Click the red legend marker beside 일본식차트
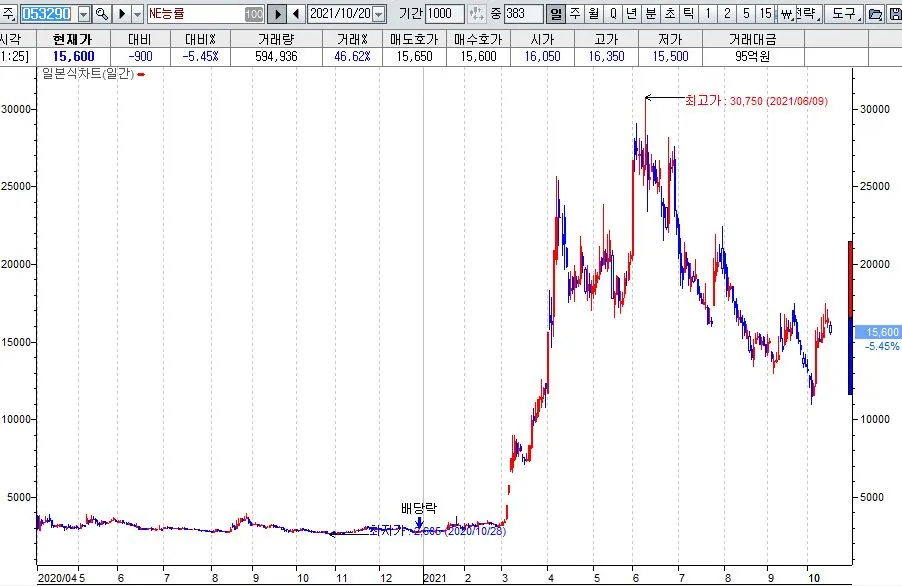Screen dimensions: 902x586 pyautogui.click(x=141, y=74)
